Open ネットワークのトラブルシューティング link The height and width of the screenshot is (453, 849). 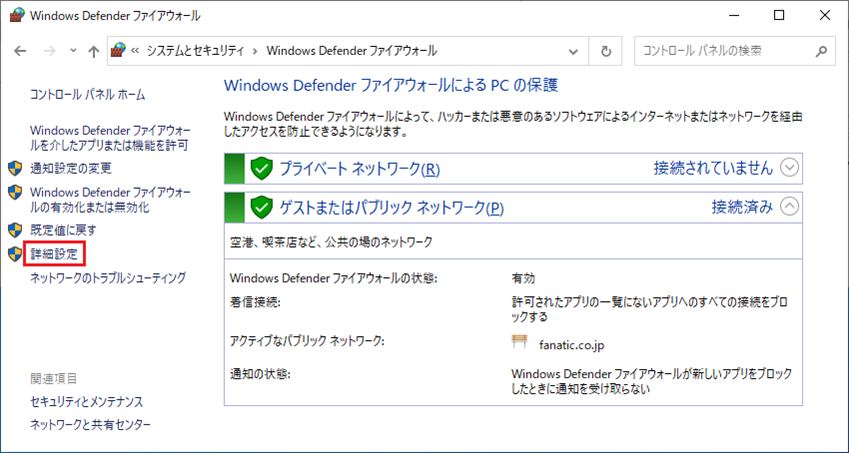(108, 278)
